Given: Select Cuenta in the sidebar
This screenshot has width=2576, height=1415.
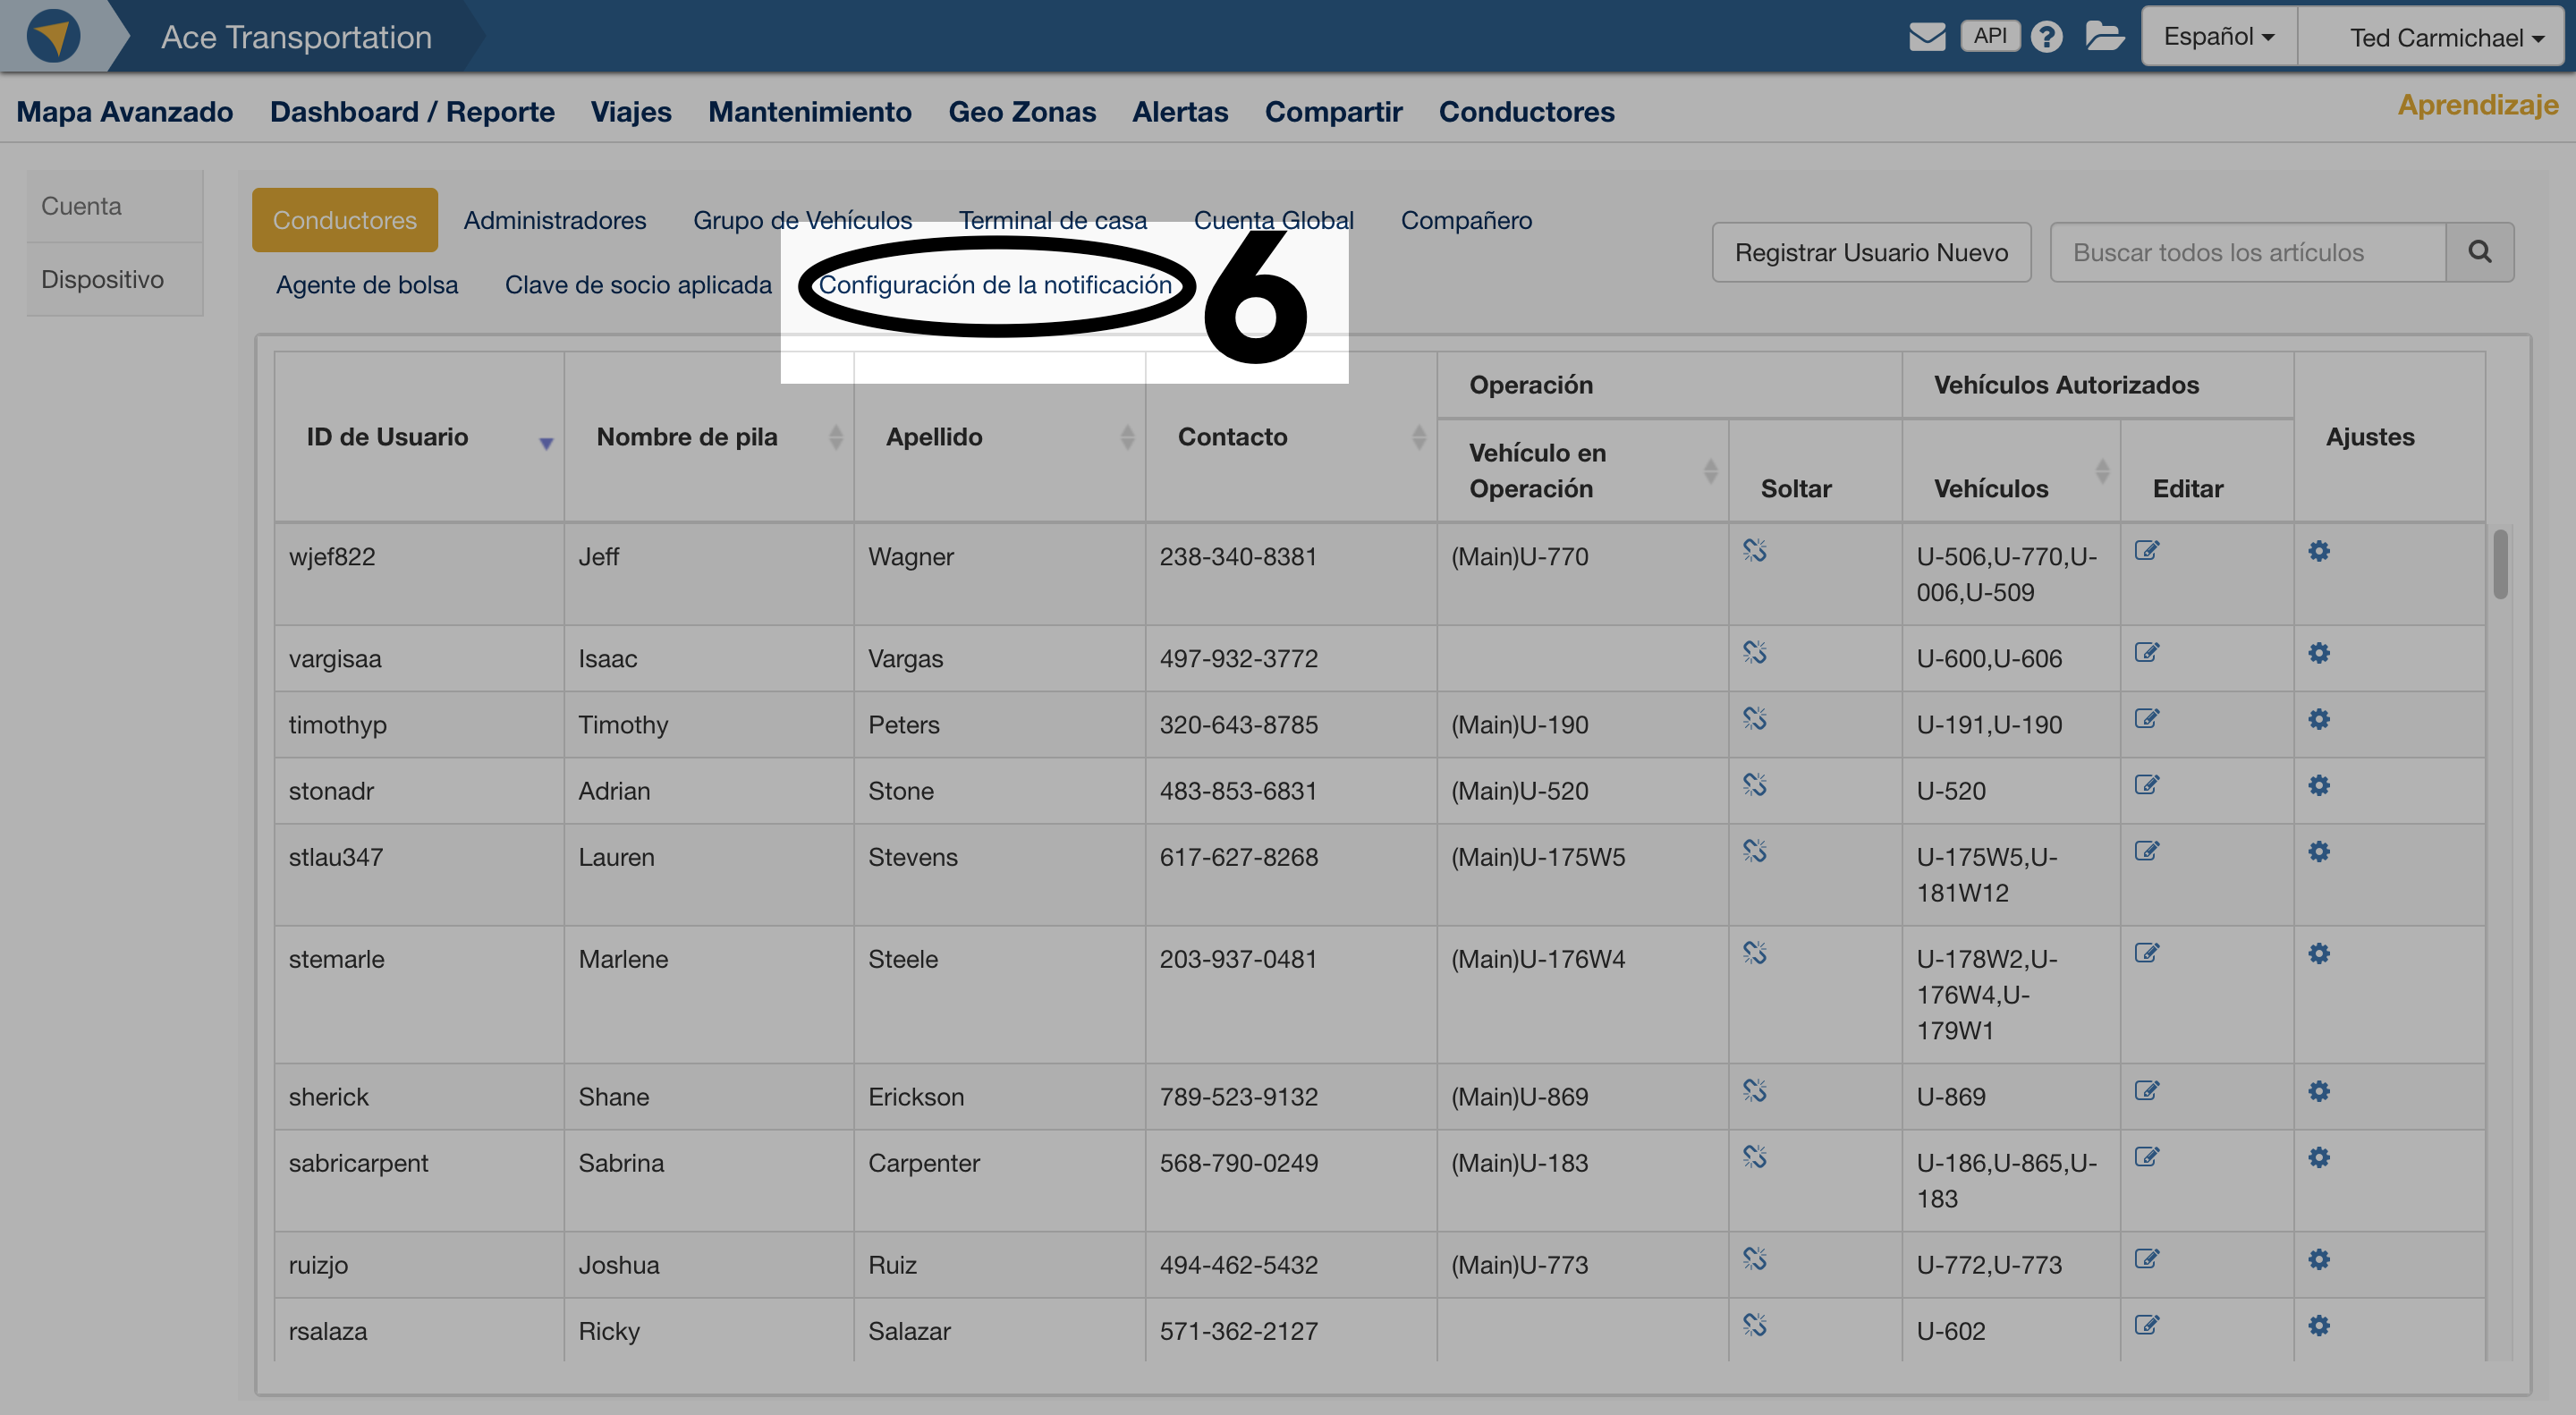Looking at the screenshot, I should 115,206.
